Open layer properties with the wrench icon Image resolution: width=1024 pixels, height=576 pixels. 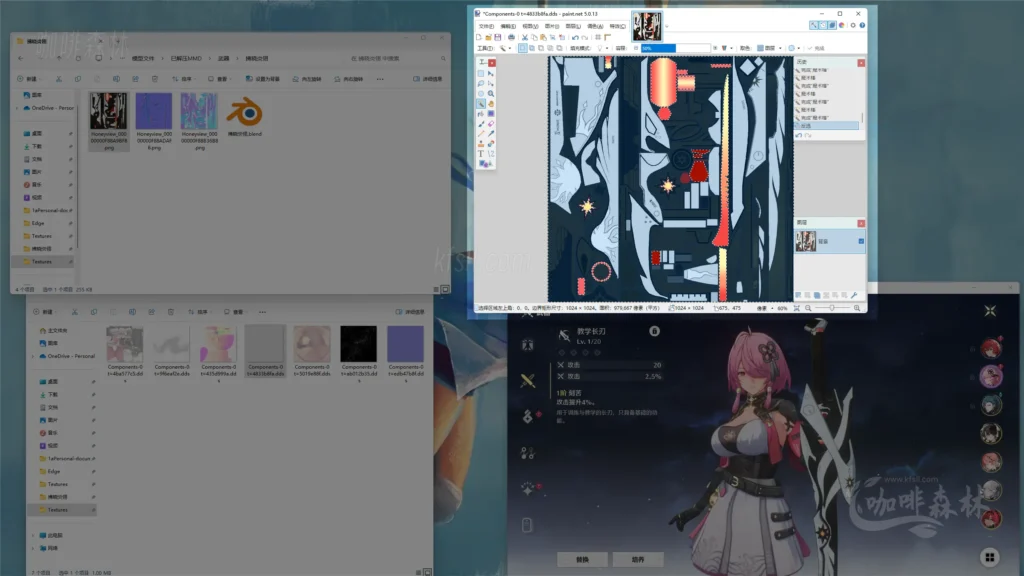tap(855, 294)
